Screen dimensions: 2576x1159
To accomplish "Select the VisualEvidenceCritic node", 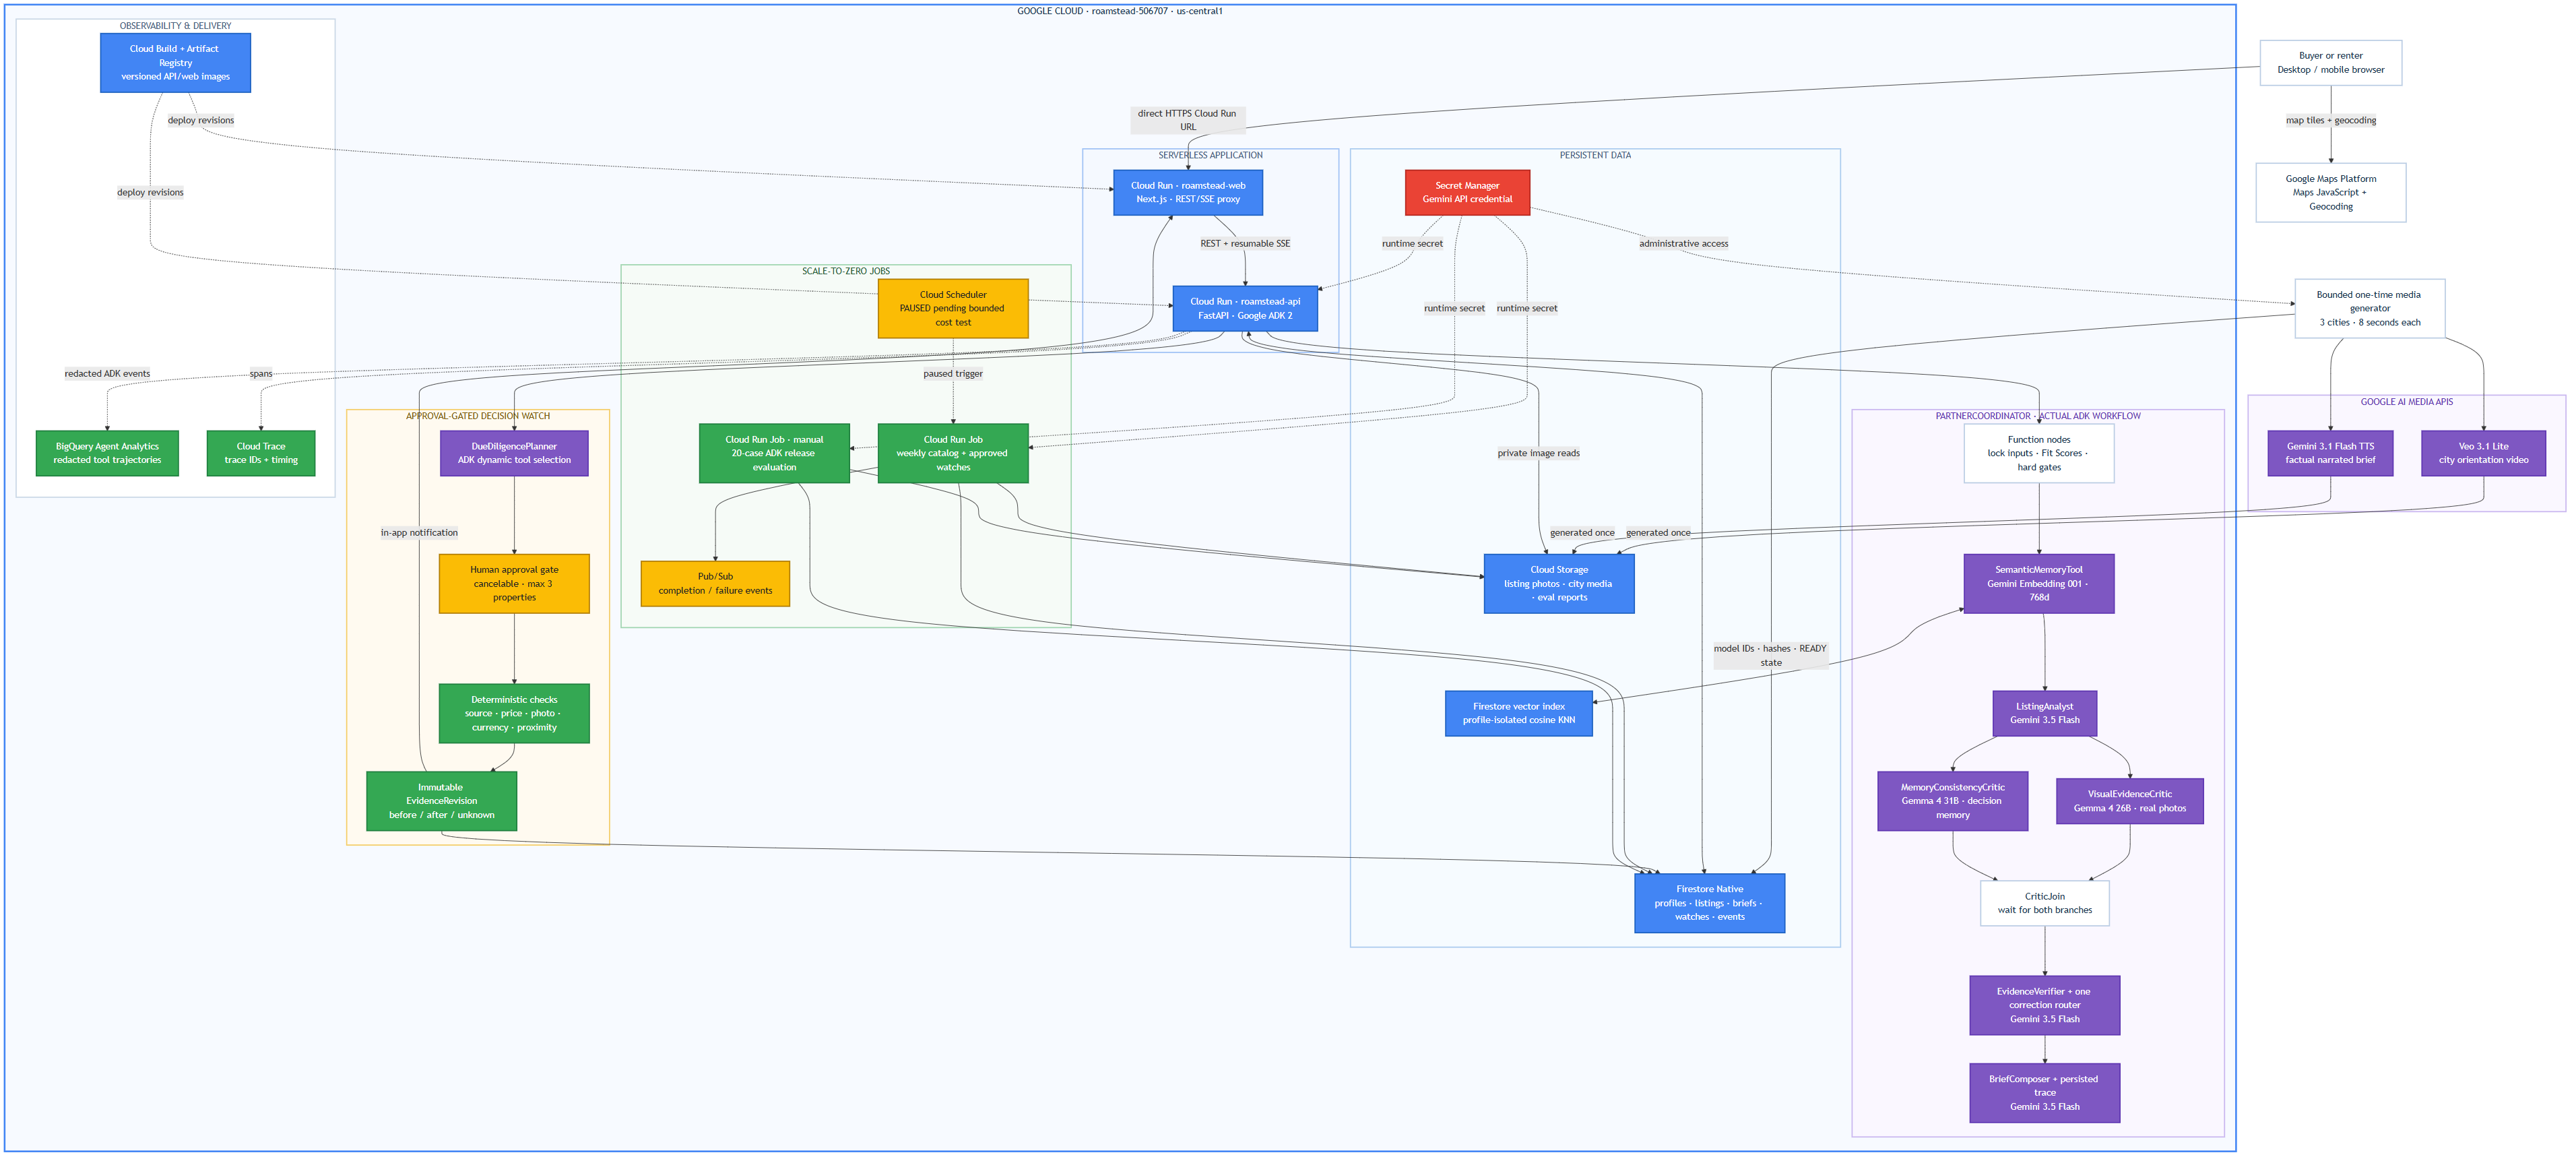I will coord(2129,801).
